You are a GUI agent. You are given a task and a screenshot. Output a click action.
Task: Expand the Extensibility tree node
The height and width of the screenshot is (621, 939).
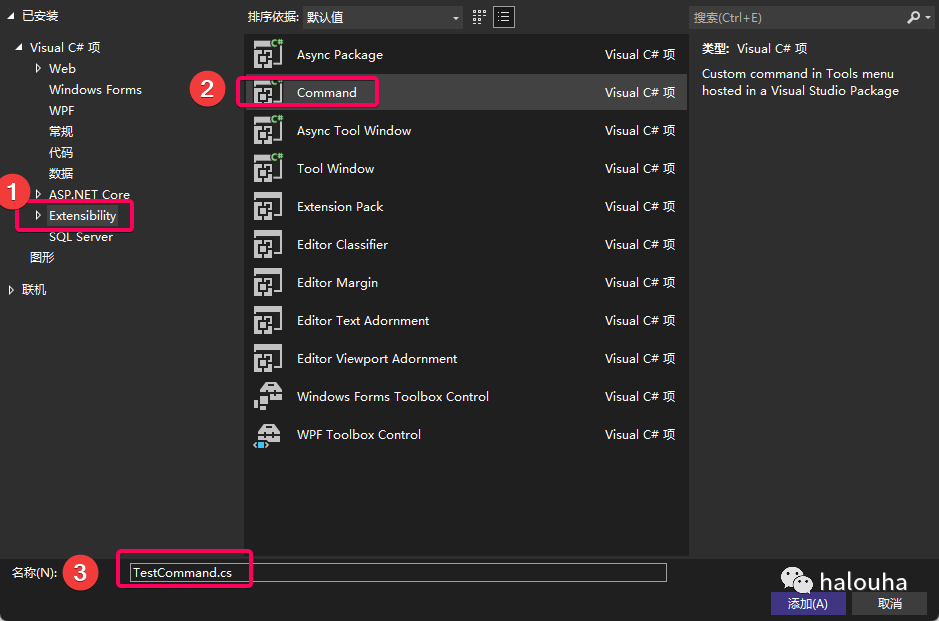(x=38, y=215)
